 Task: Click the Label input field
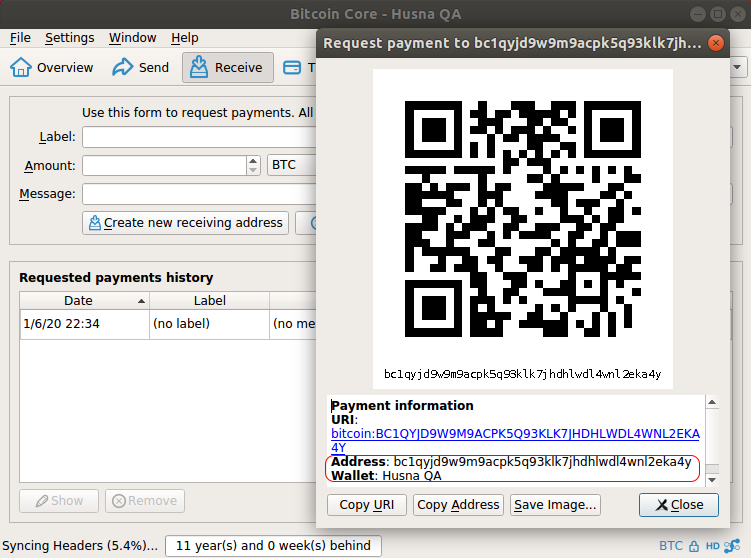(x=199, y=137)
